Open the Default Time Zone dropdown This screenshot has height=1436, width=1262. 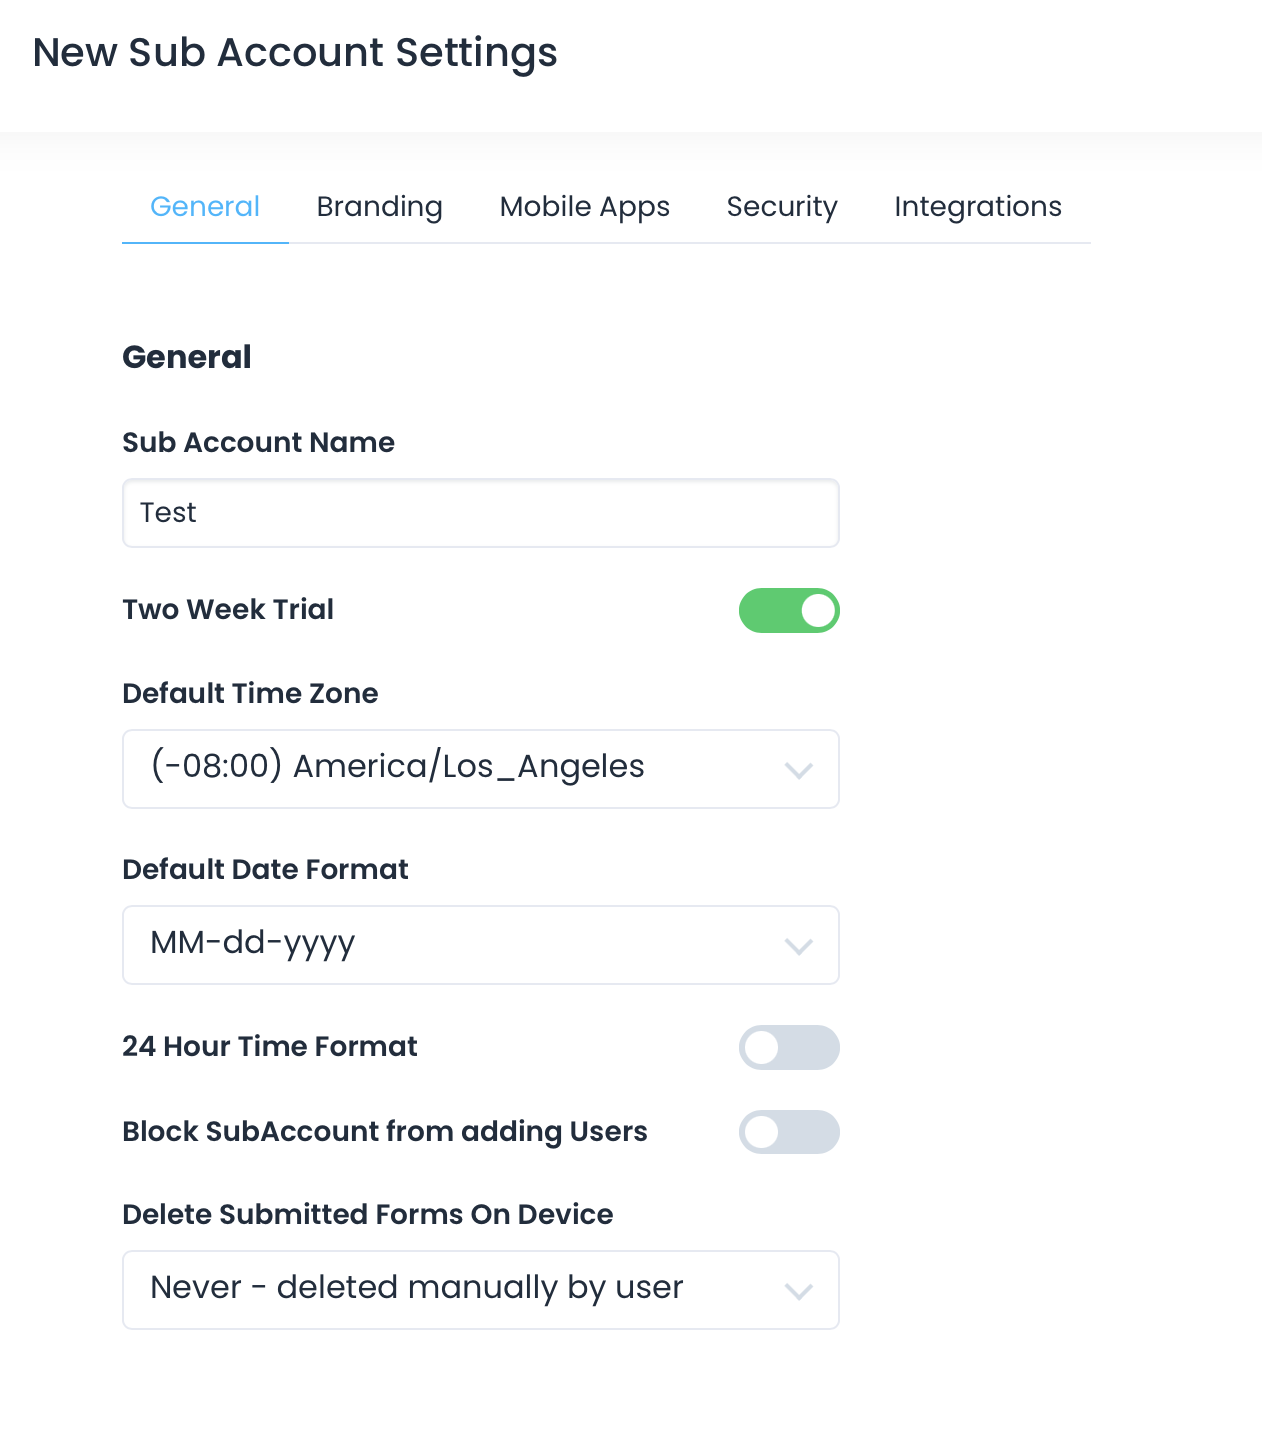480,769
